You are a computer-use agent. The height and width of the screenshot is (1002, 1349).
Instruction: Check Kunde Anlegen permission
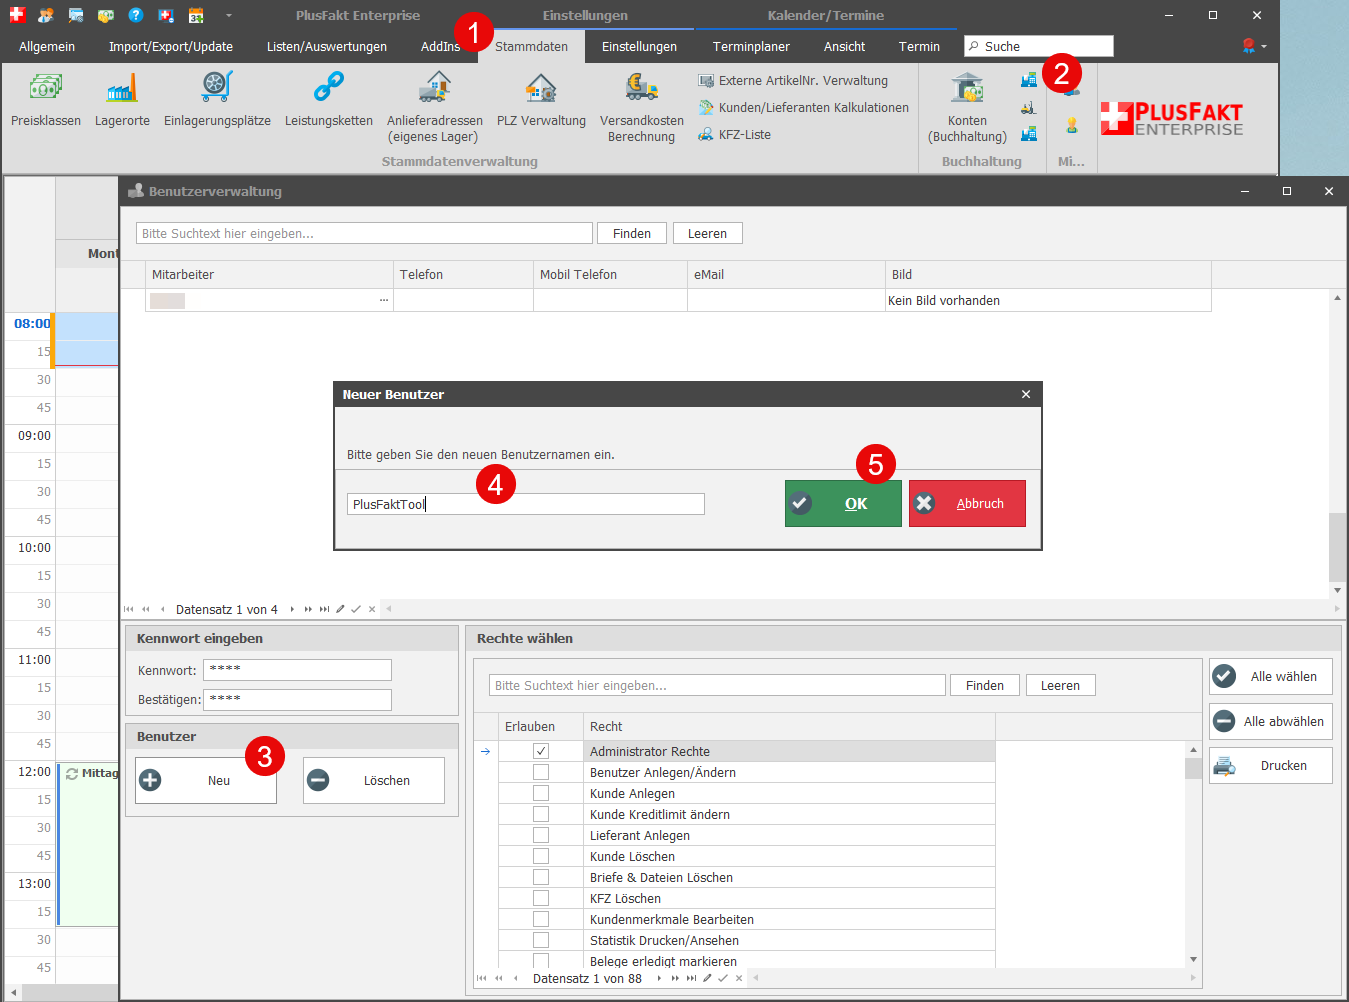tap(541, 793)
